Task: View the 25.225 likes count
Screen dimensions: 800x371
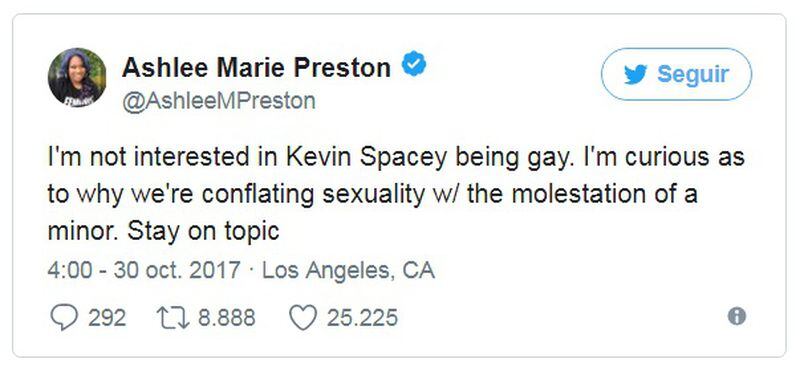Action: click(x=362, y=317)
